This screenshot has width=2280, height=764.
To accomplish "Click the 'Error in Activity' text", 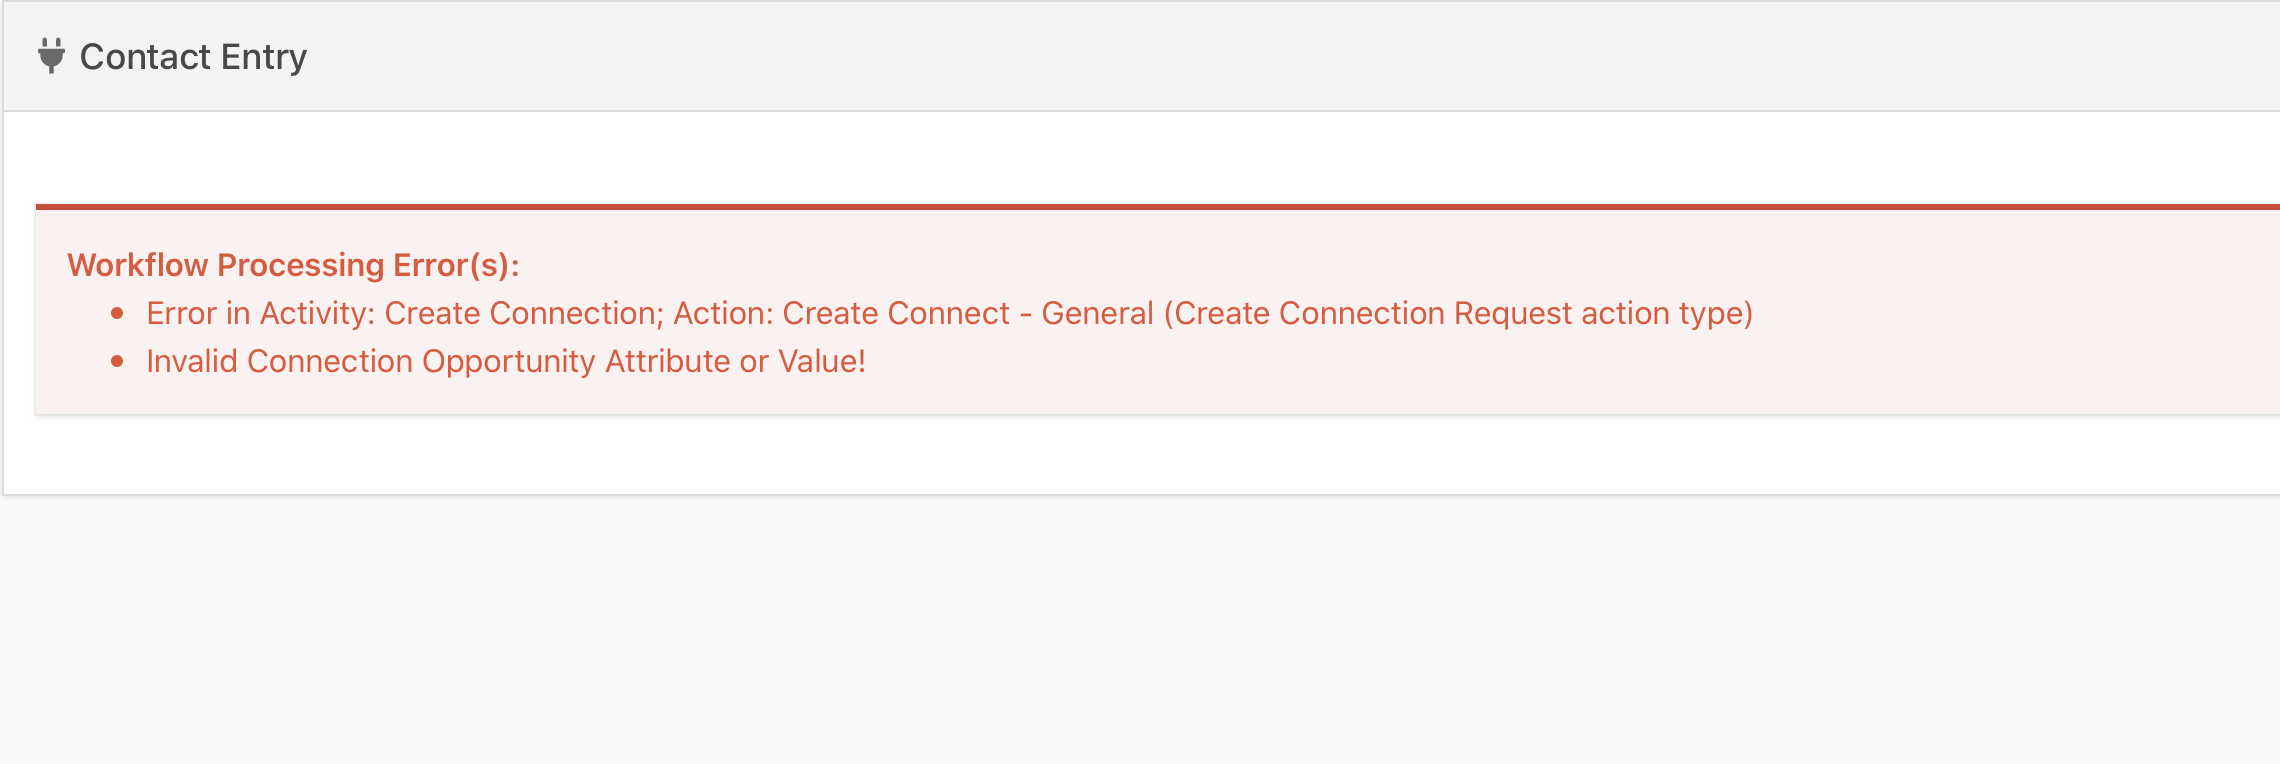I will point(260,314).
